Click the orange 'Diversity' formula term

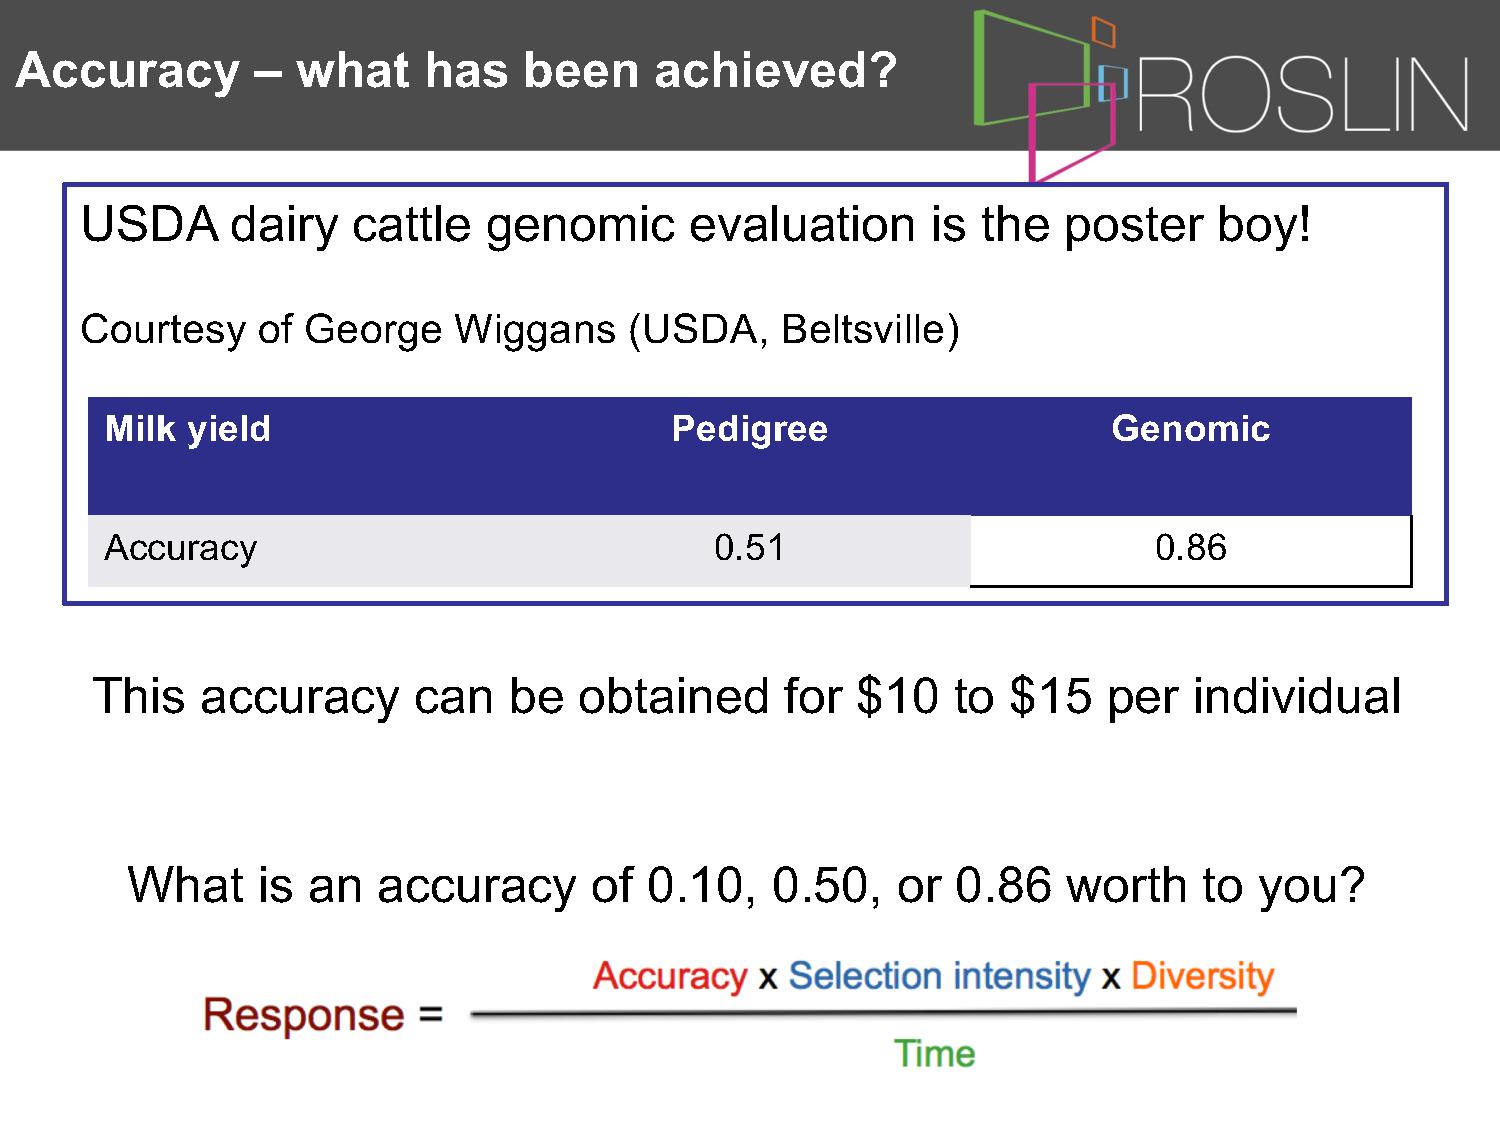[x=1203, y=976]
